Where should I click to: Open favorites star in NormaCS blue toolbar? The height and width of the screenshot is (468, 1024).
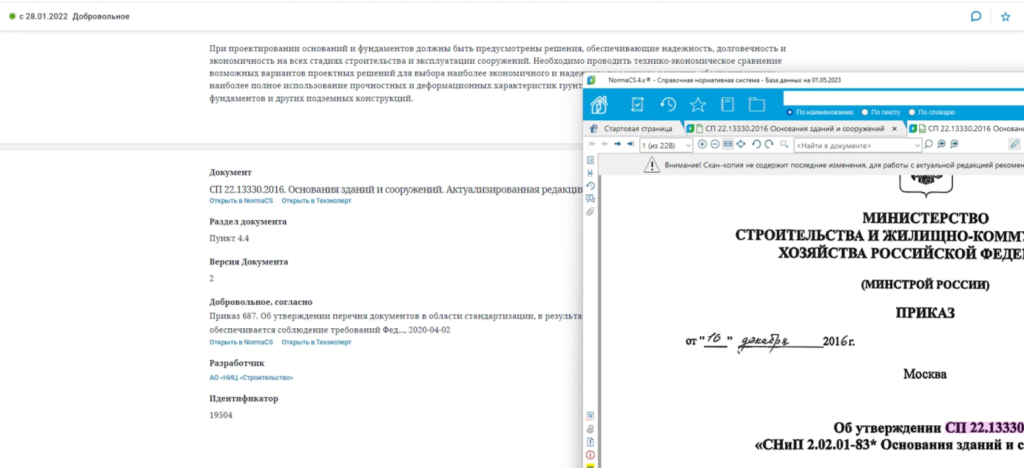[698, 104]
